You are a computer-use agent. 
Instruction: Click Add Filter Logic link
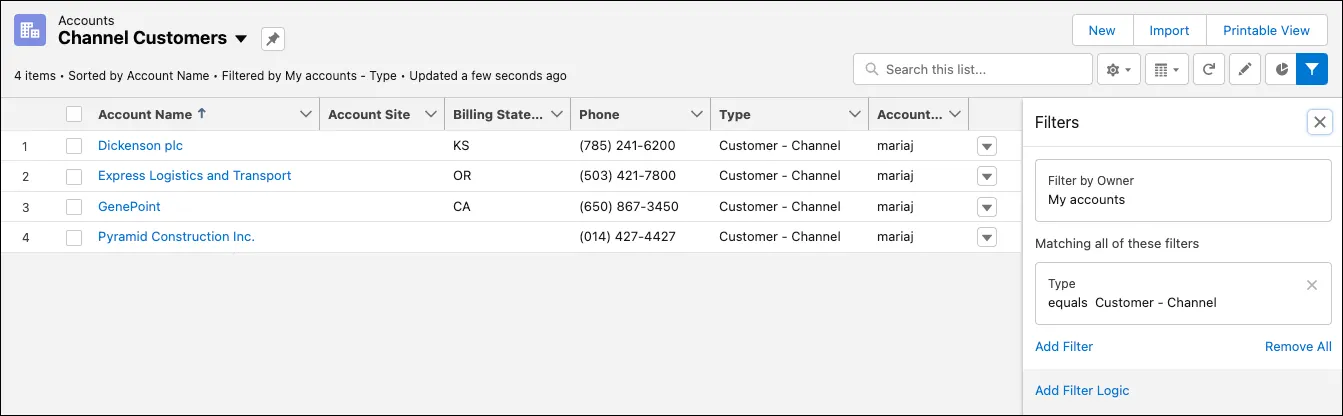coord(1082,391)
